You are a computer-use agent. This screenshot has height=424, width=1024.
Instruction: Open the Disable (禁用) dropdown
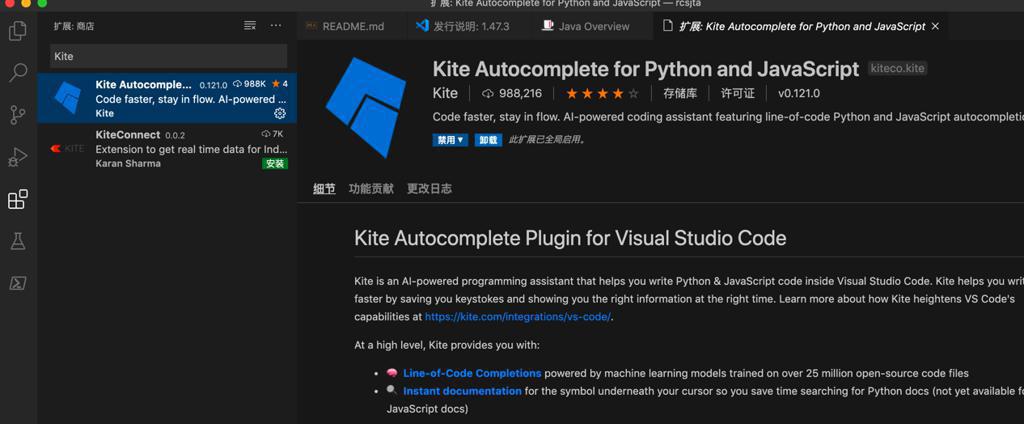point(450,140)
